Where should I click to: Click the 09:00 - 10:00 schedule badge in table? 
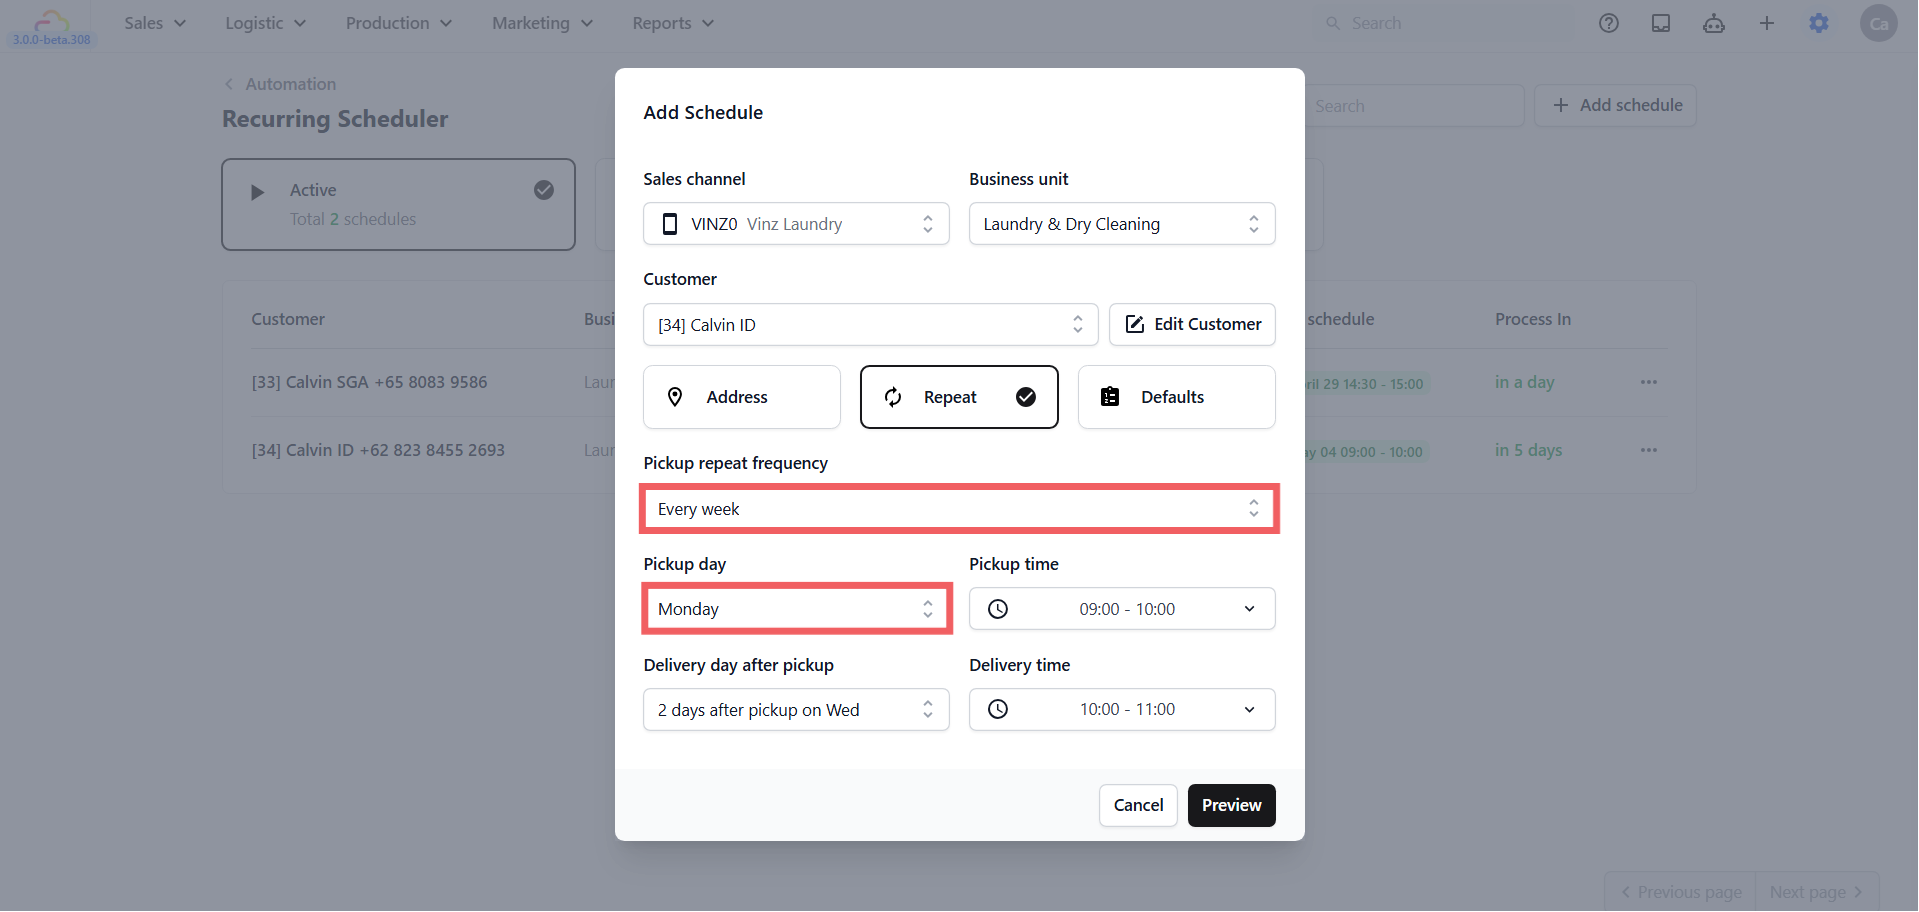coord(1366,452)
